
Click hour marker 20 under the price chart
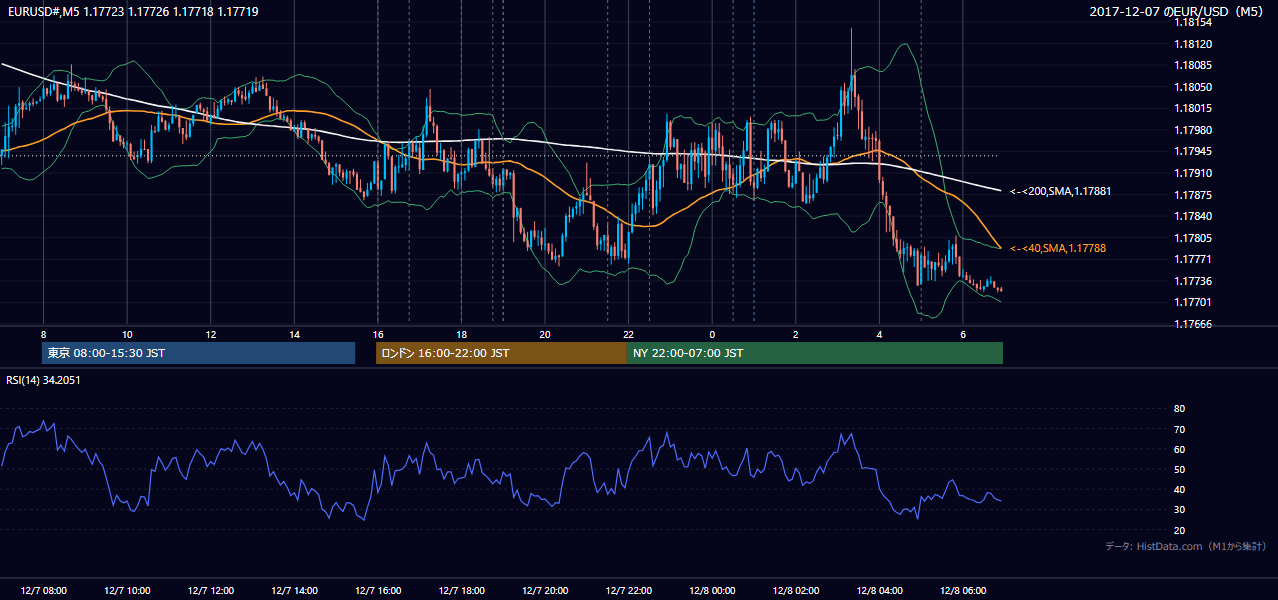coord(545,334)
